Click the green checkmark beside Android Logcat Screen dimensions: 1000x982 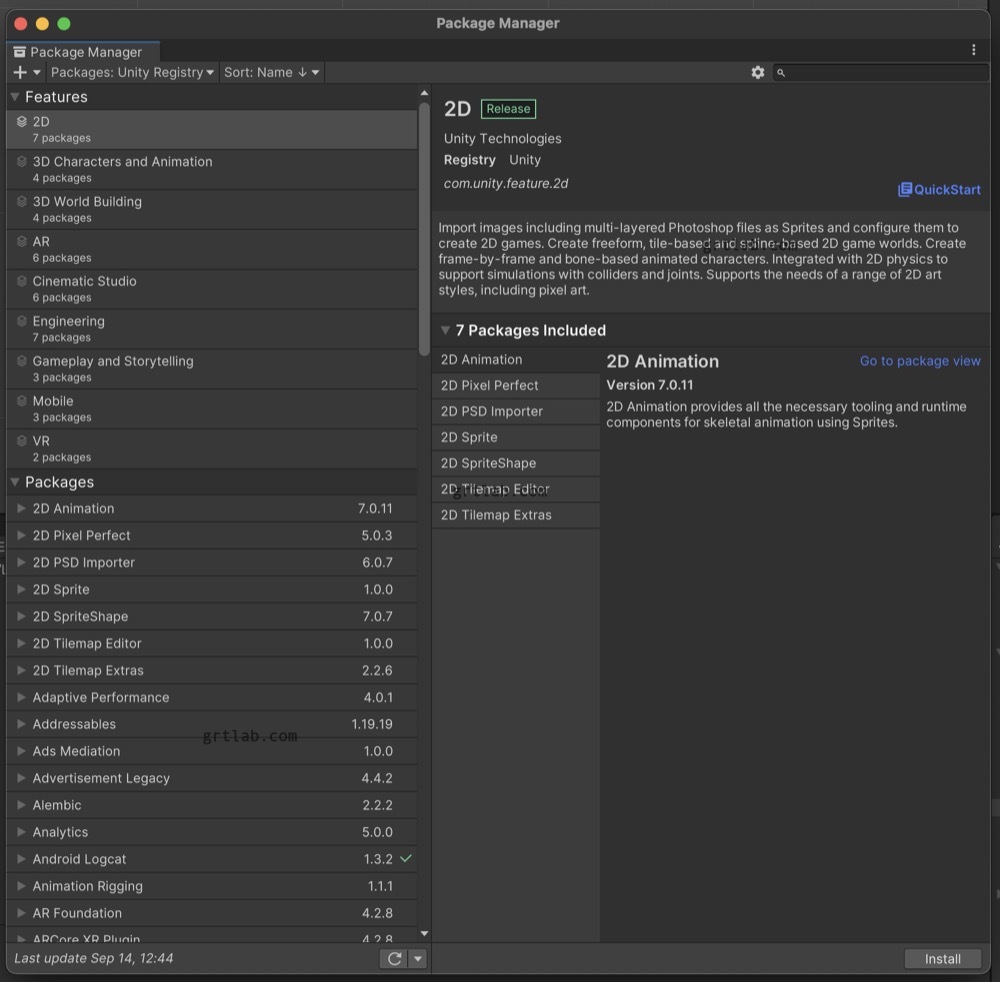coord(404,858)
